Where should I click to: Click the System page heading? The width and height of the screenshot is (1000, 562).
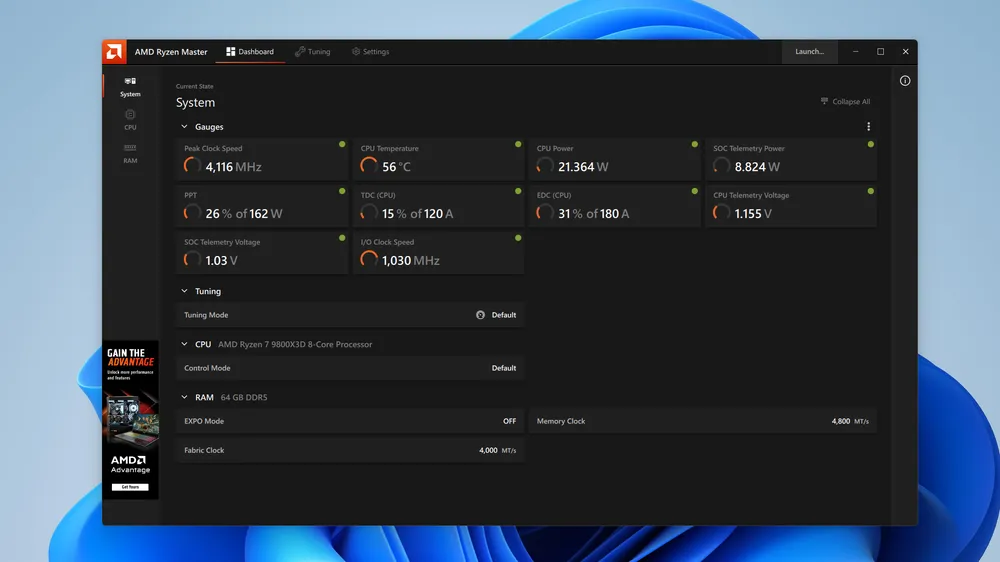(x=195, y=103)
